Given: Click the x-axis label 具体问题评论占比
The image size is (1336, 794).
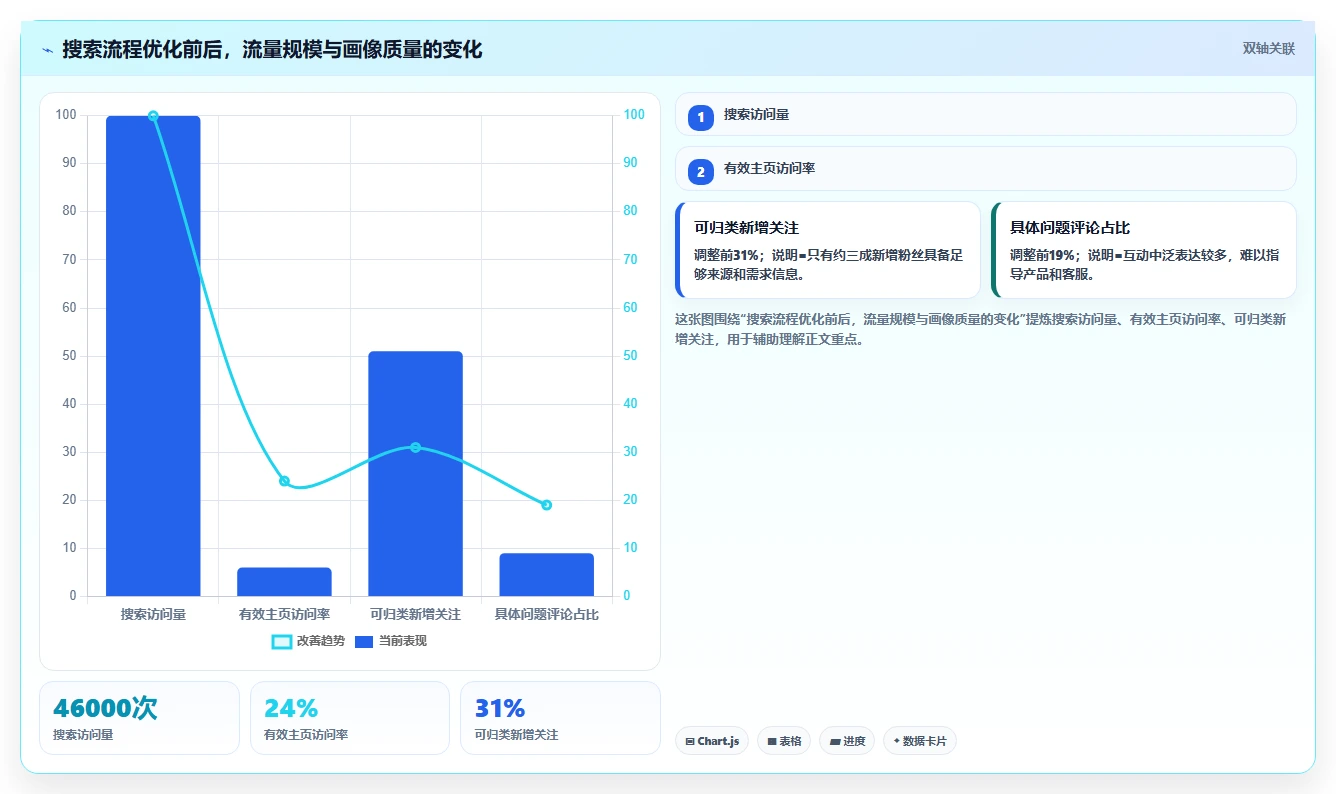Looking at the screenshot, I should point(546,614).
